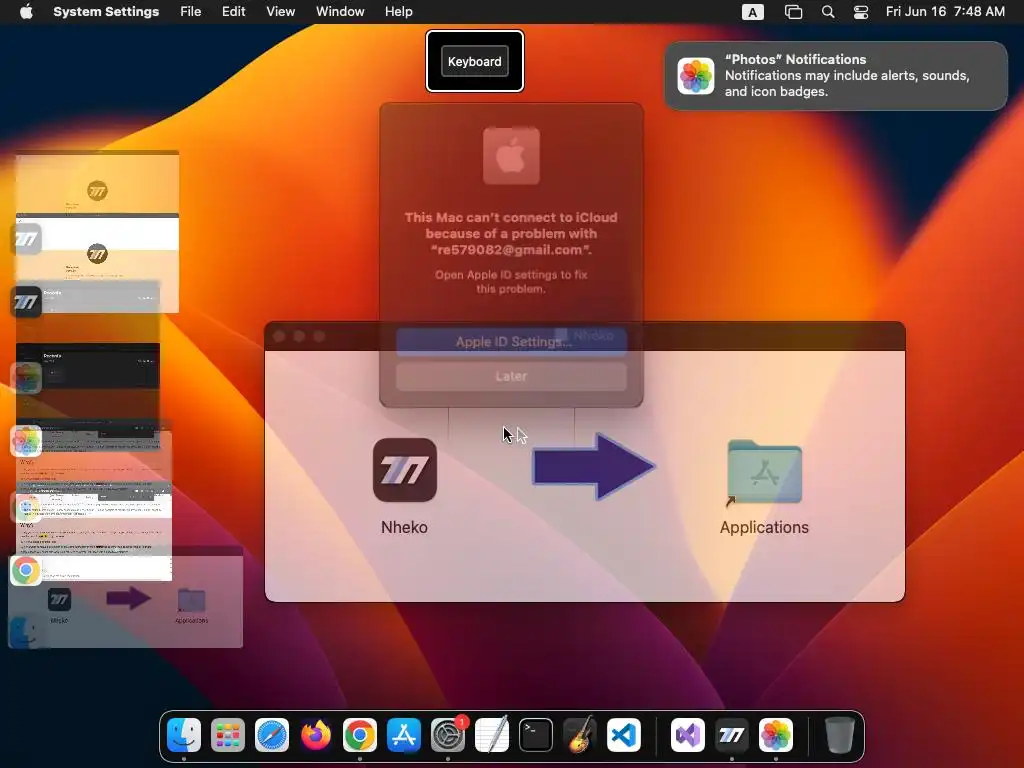Open GarageBand guitar icon in Dock

coord(580,735)
